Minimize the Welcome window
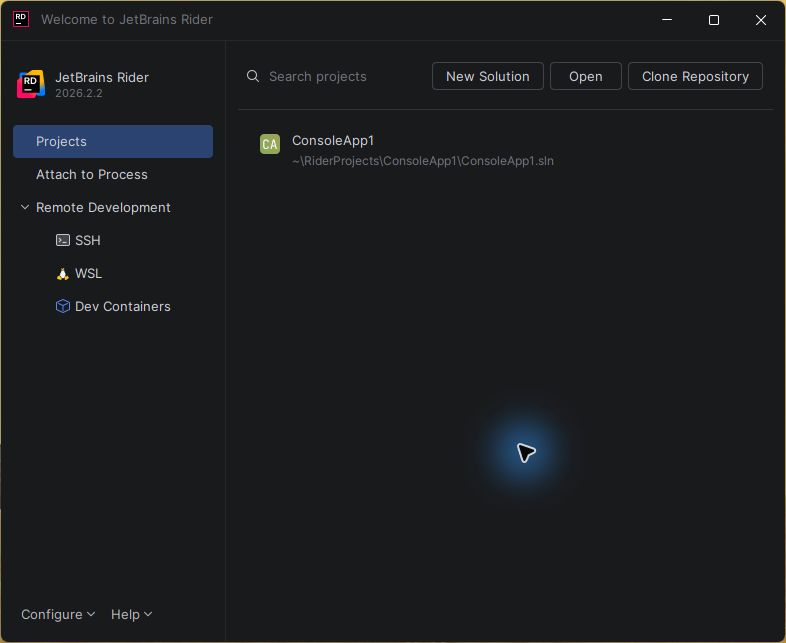Viewport: 786px width, 643px height. coord(667,20)
